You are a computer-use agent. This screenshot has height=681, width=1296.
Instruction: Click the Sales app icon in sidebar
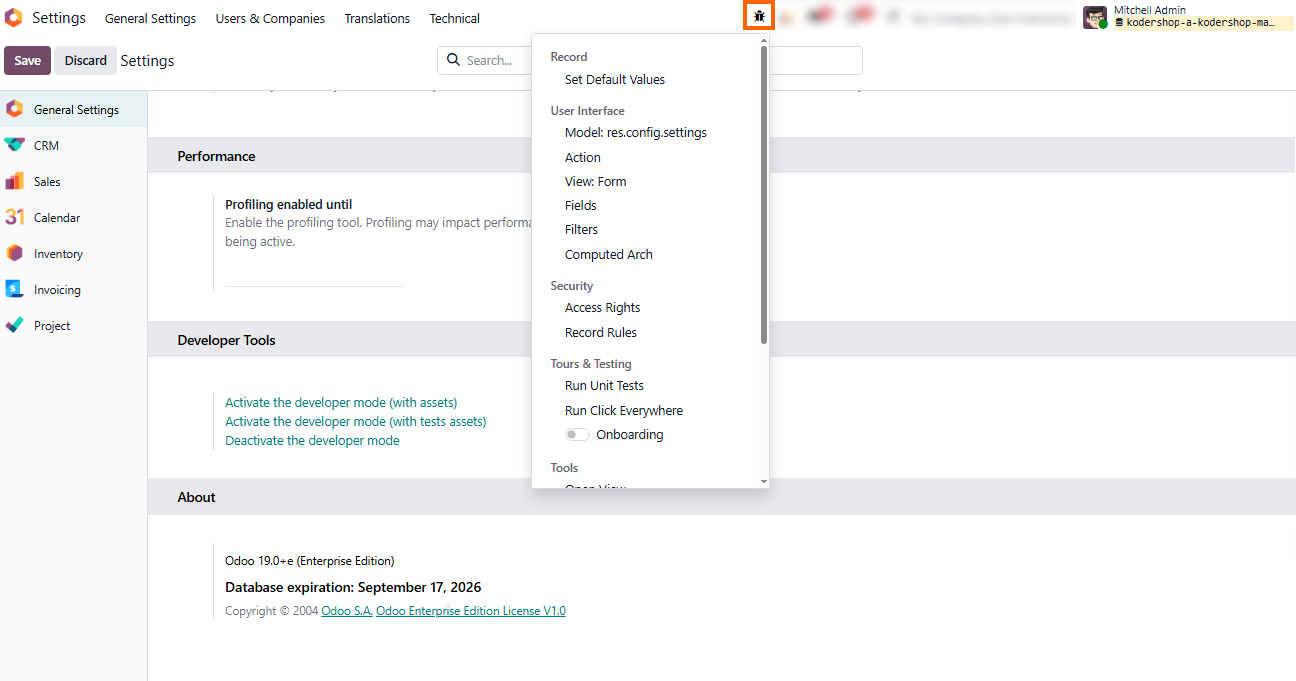point(14,181)
